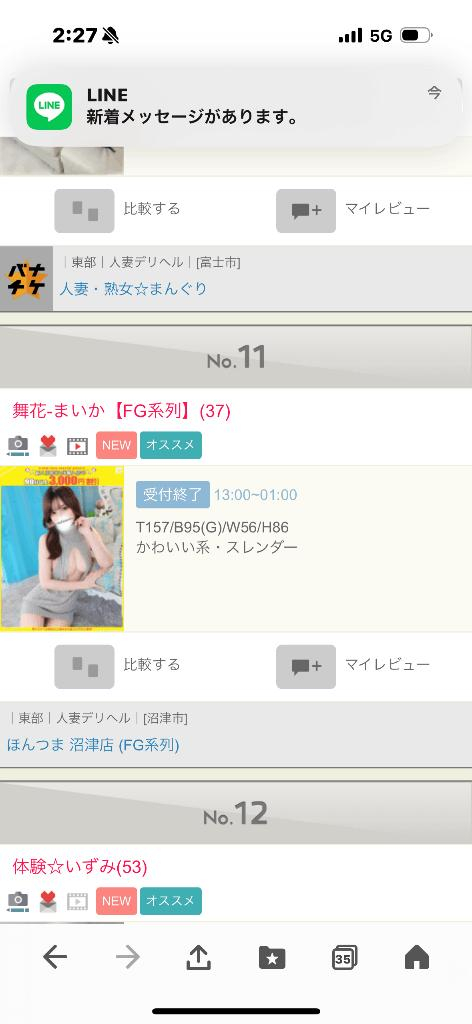Image resolution: width=472 pixels, height=1024 pixels.
Task: Open the tab switcher showing 35
Action: (344, 957)
